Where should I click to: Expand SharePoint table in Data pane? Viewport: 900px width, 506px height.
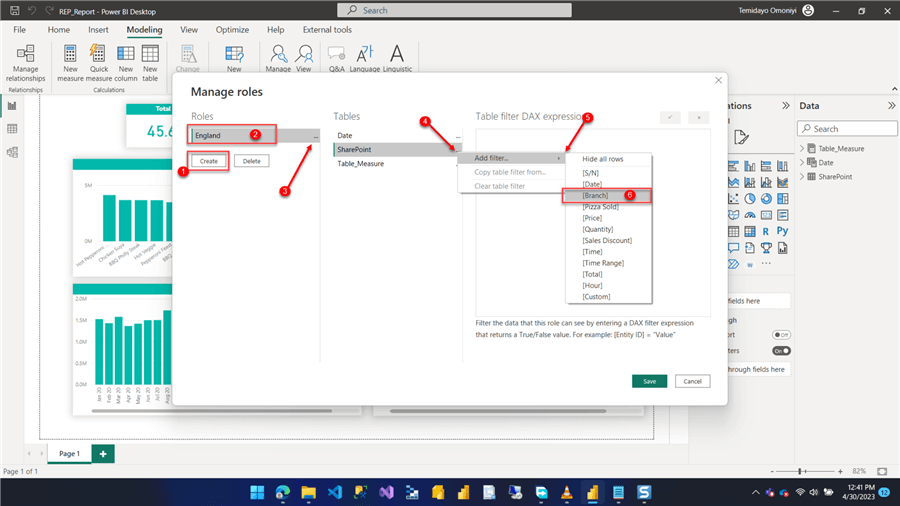pyautogui.click(x=802, y=177)
